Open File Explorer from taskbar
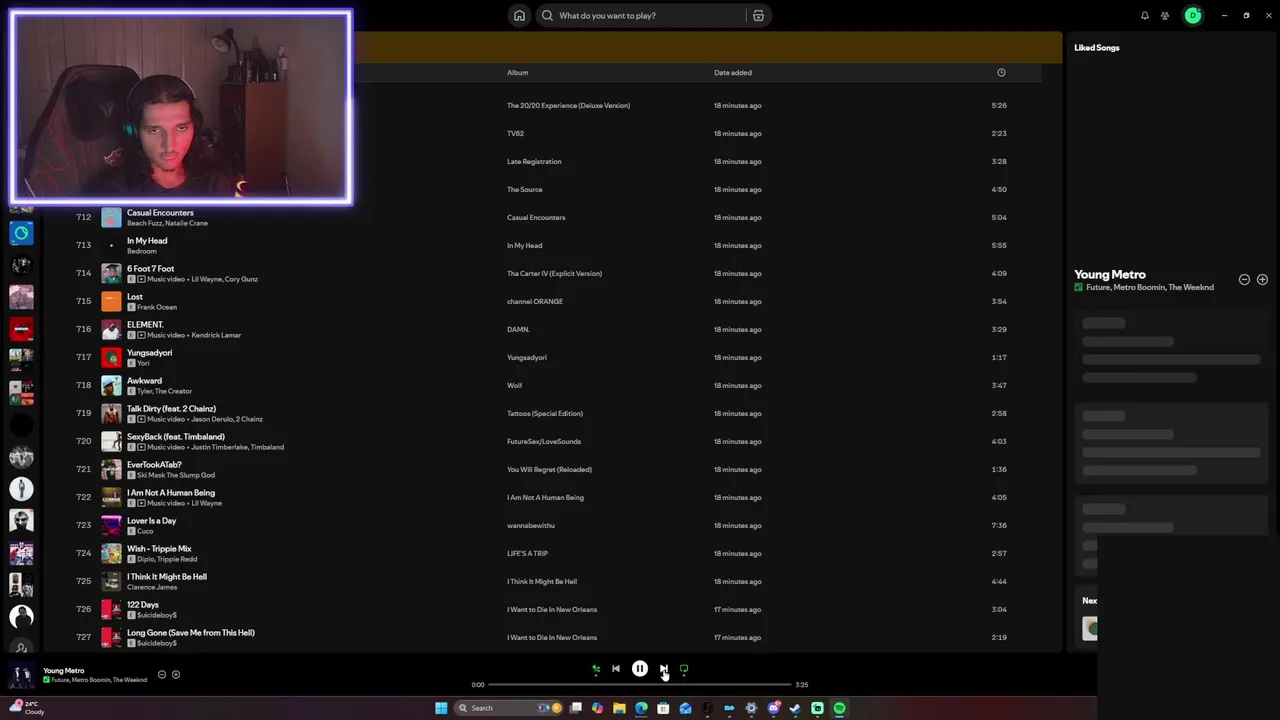Screen dimensions: 1280x720 pos(619,708)
